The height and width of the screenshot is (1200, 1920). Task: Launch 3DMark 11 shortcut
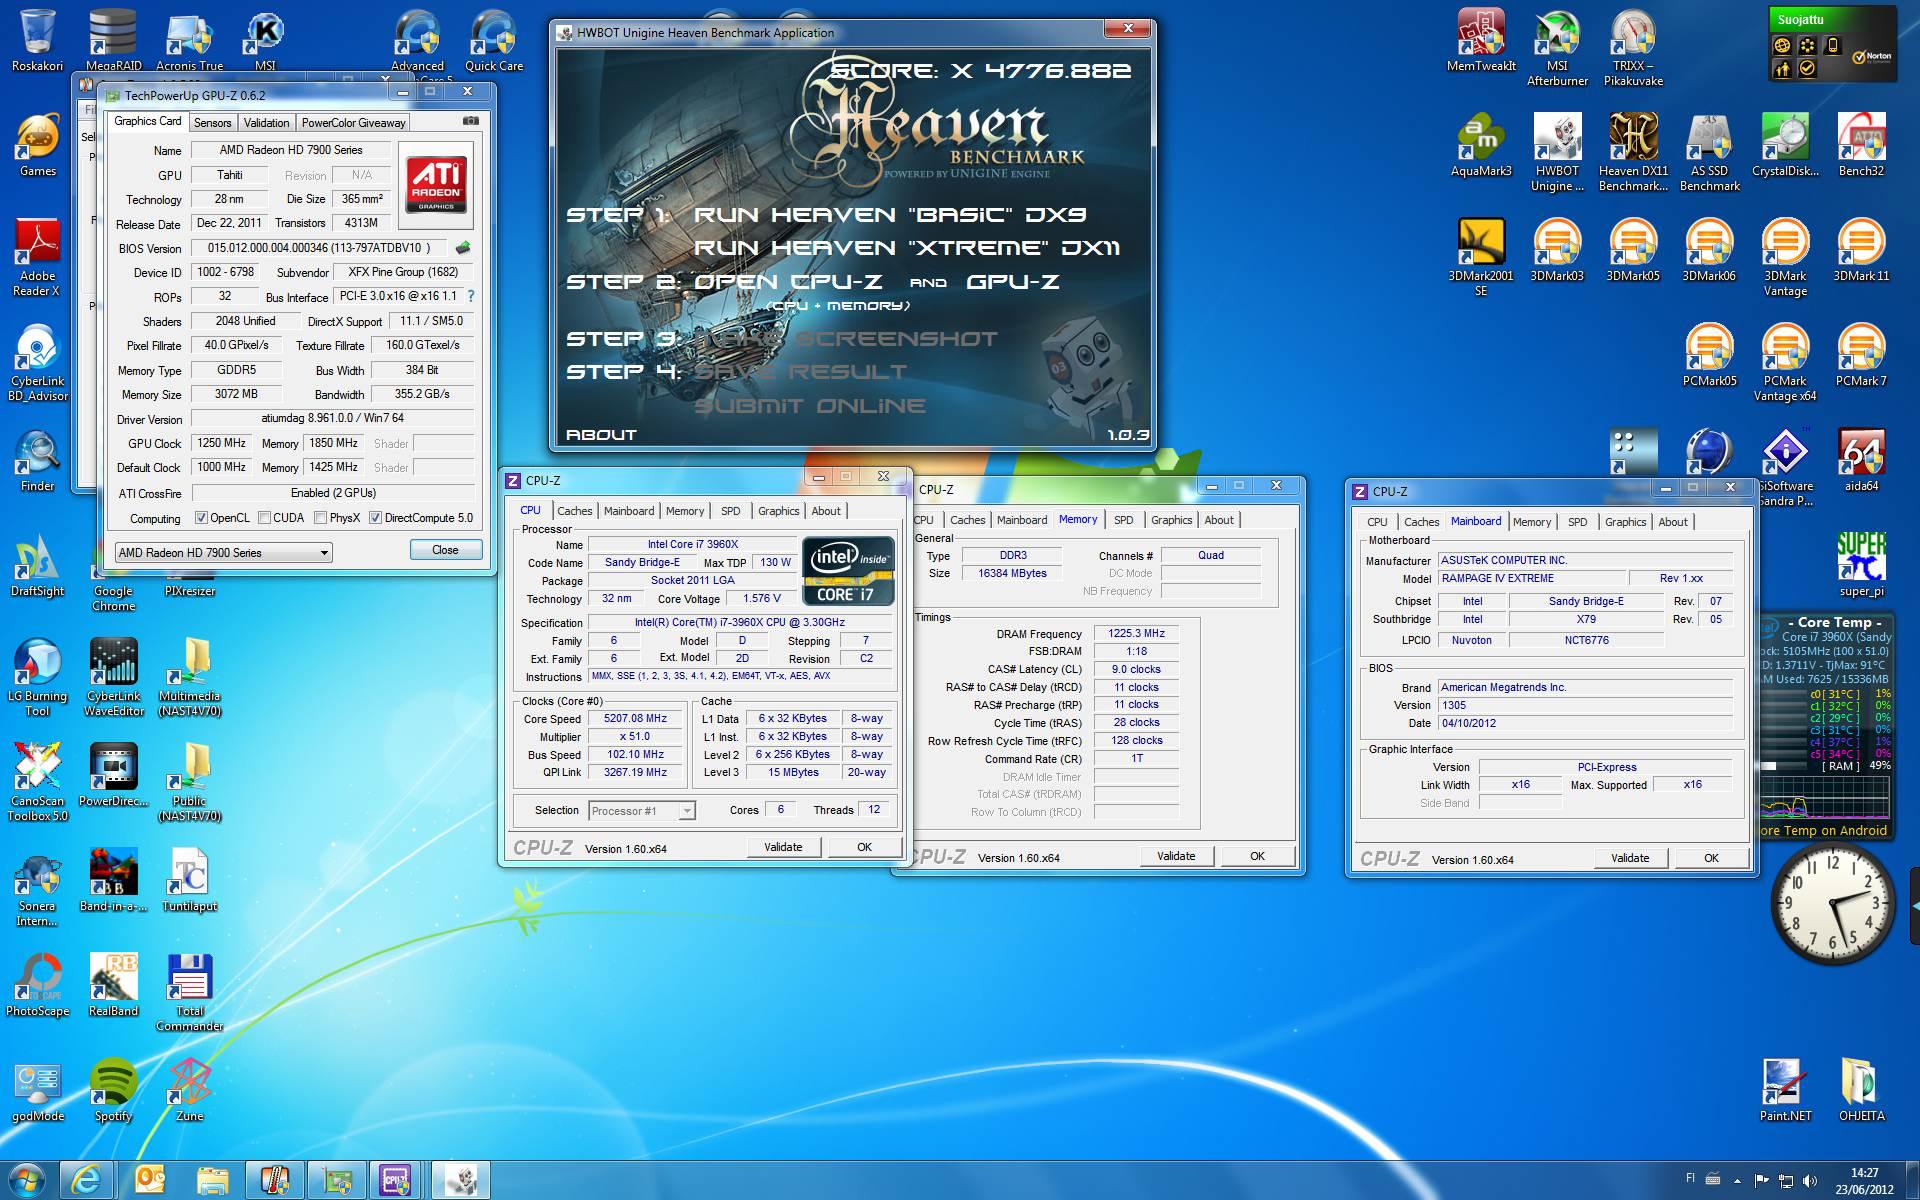tap(1861, 251)
